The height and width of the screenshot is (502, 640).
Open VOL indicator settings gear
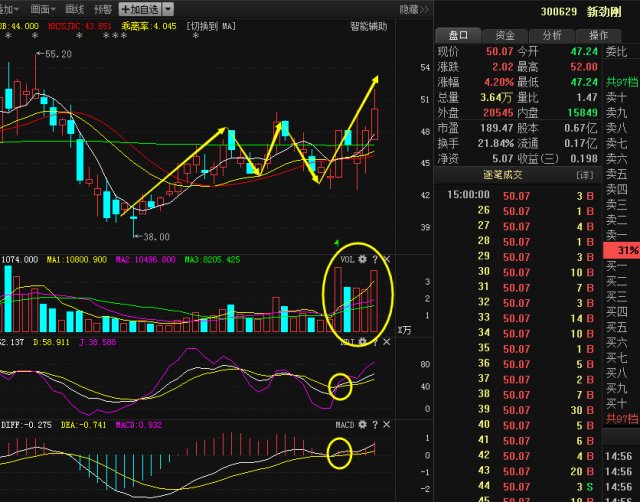tap(362, 259)
